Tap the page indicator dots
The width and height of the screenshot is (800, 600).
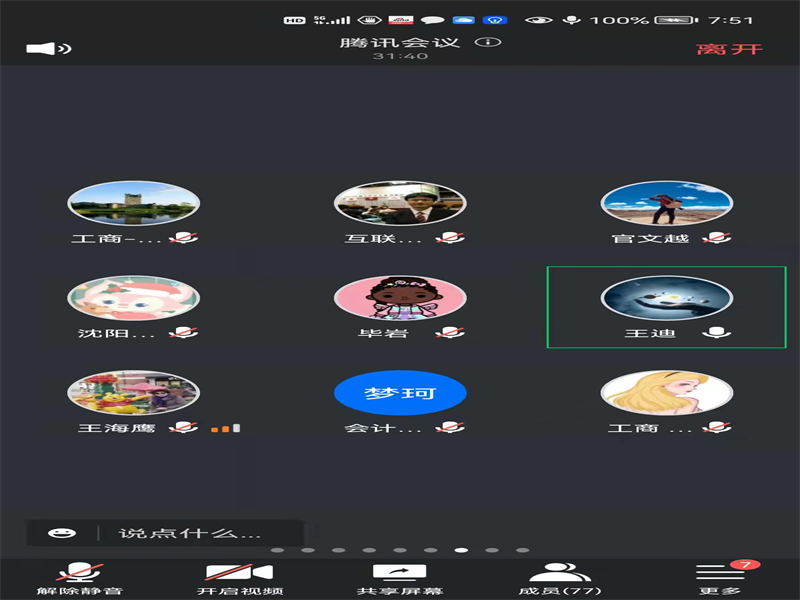pyautogui.click(x=400, y=549)
